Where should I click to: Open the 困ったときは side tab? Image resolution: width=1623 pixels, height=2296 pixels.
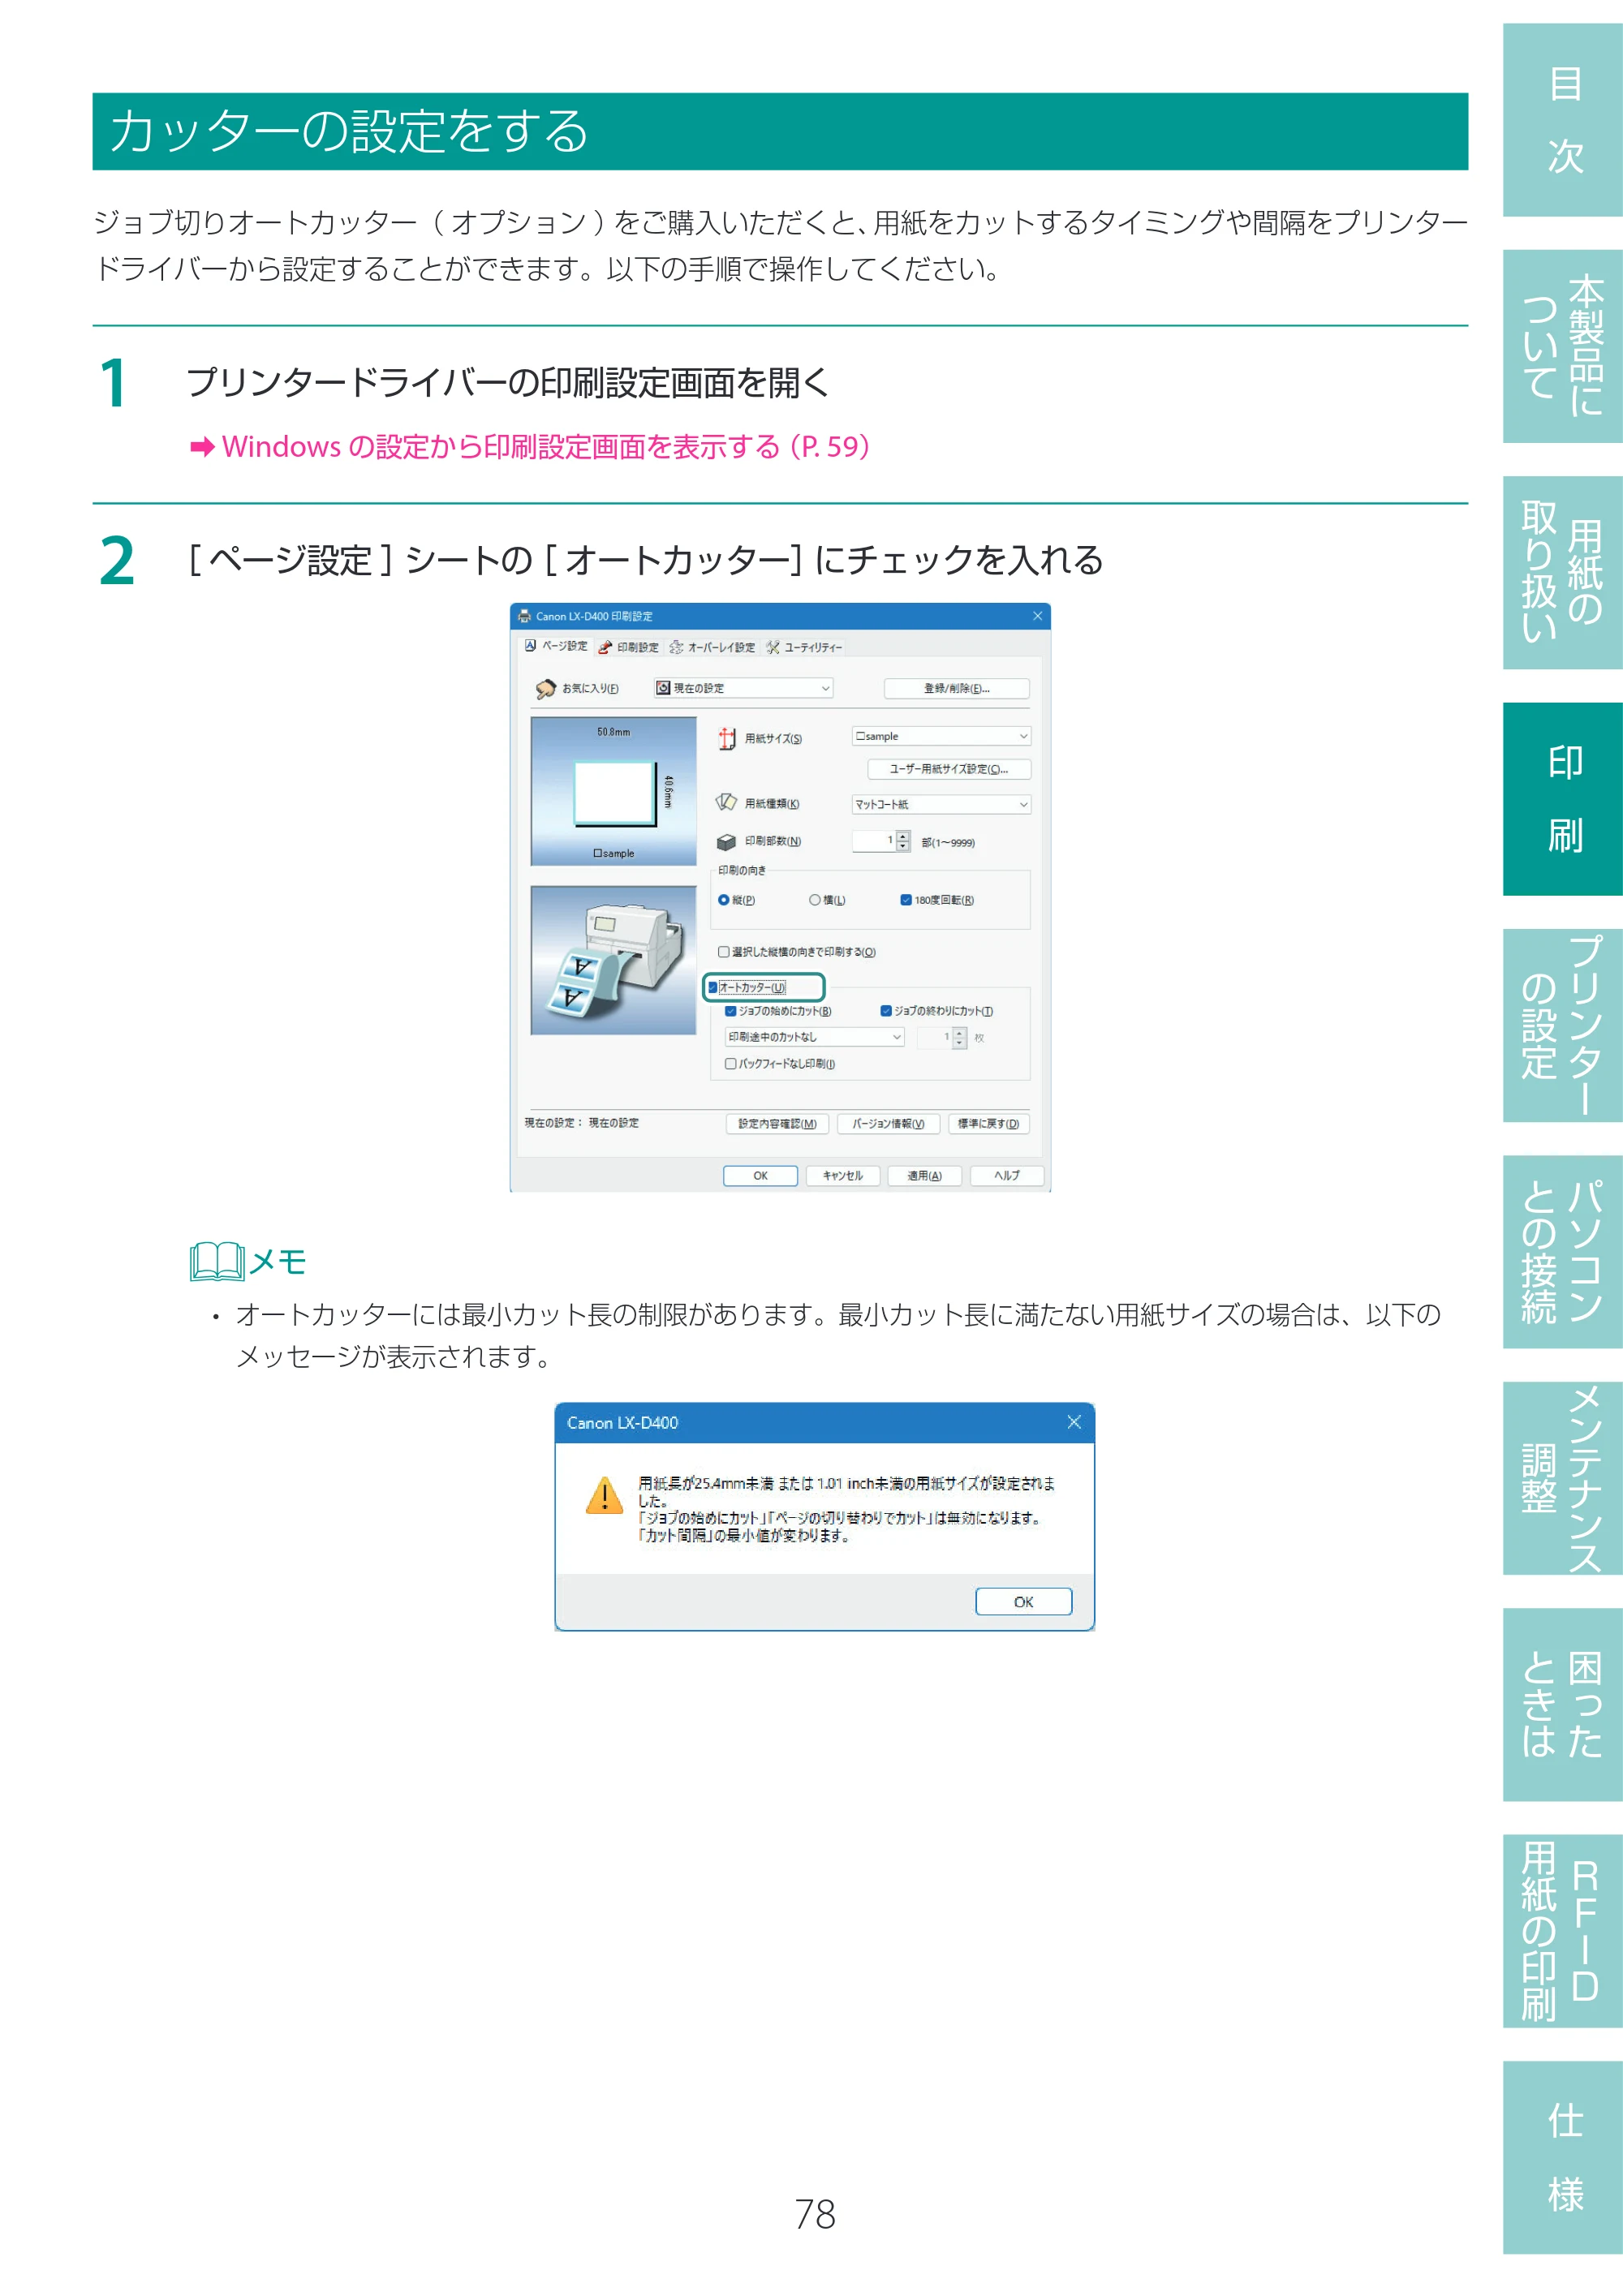[1563, 1704]
